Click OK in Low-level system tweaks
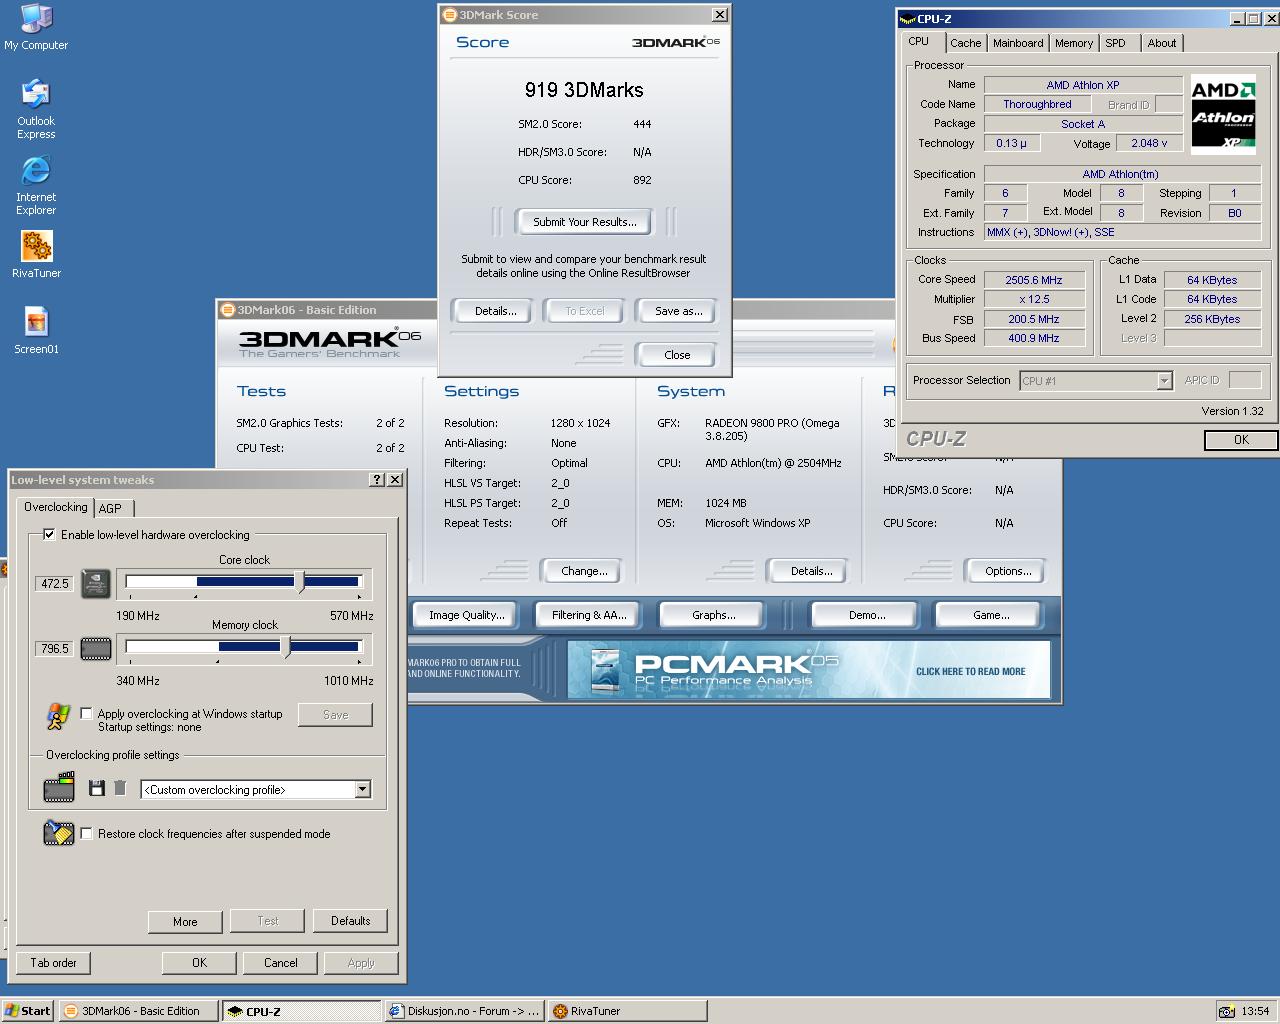Viewport: 1280px width, 1024px height. (200, 963)
